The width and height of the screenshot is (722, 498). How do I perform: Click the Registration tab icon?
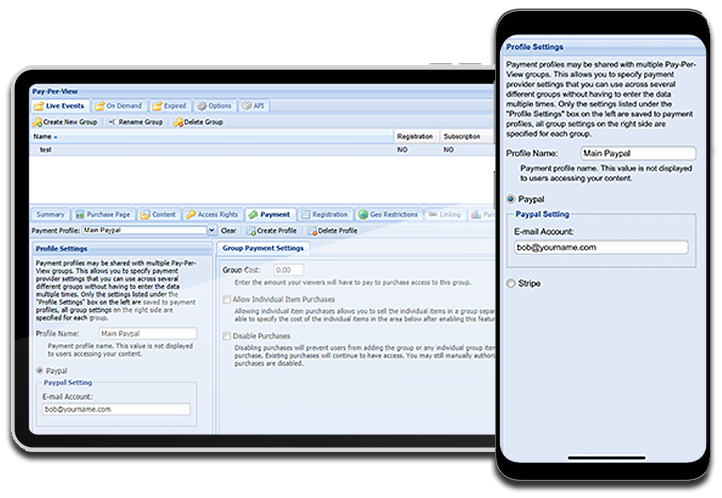tap(305, 214)
